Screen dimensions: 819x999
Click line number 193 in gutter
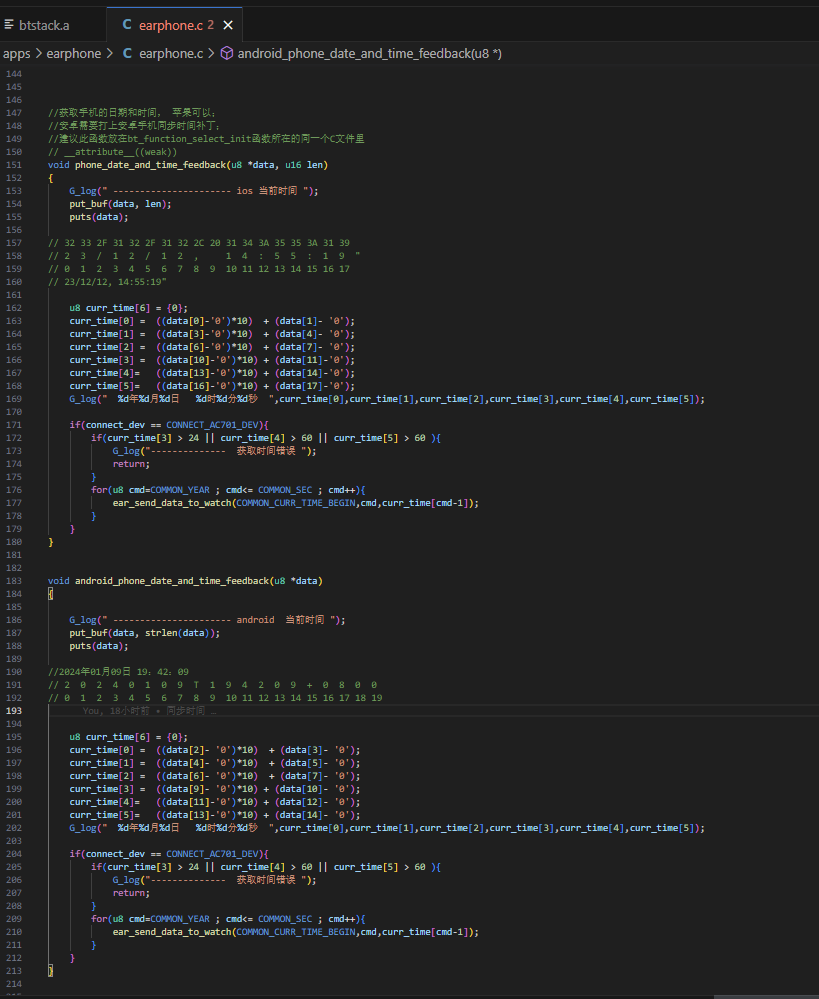pyautogui.click(x=13, y=711)
